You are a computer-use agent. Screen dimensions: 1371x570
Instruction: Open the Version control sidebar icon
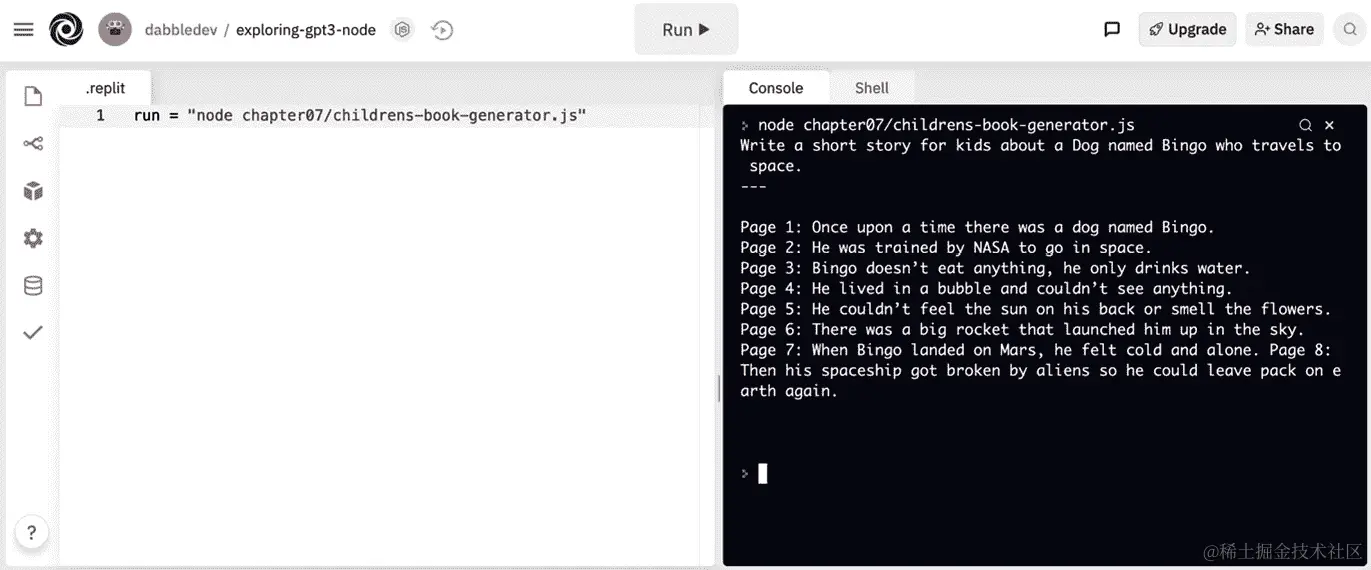[x=33, y=144]
